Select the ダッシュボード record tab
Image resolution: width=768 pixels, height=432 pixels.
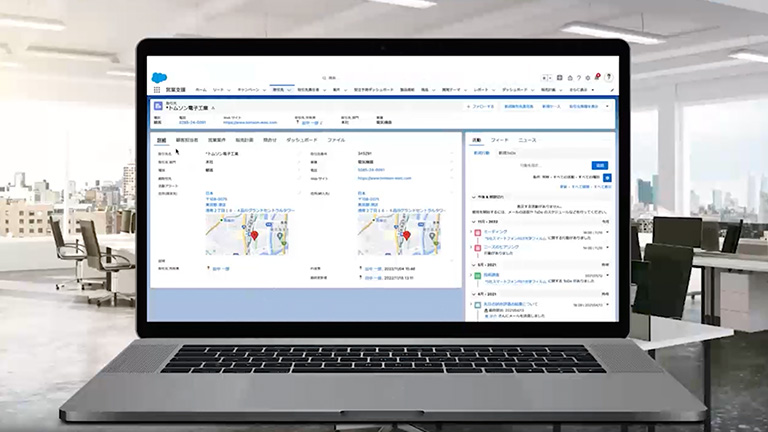tap(302, 140)
